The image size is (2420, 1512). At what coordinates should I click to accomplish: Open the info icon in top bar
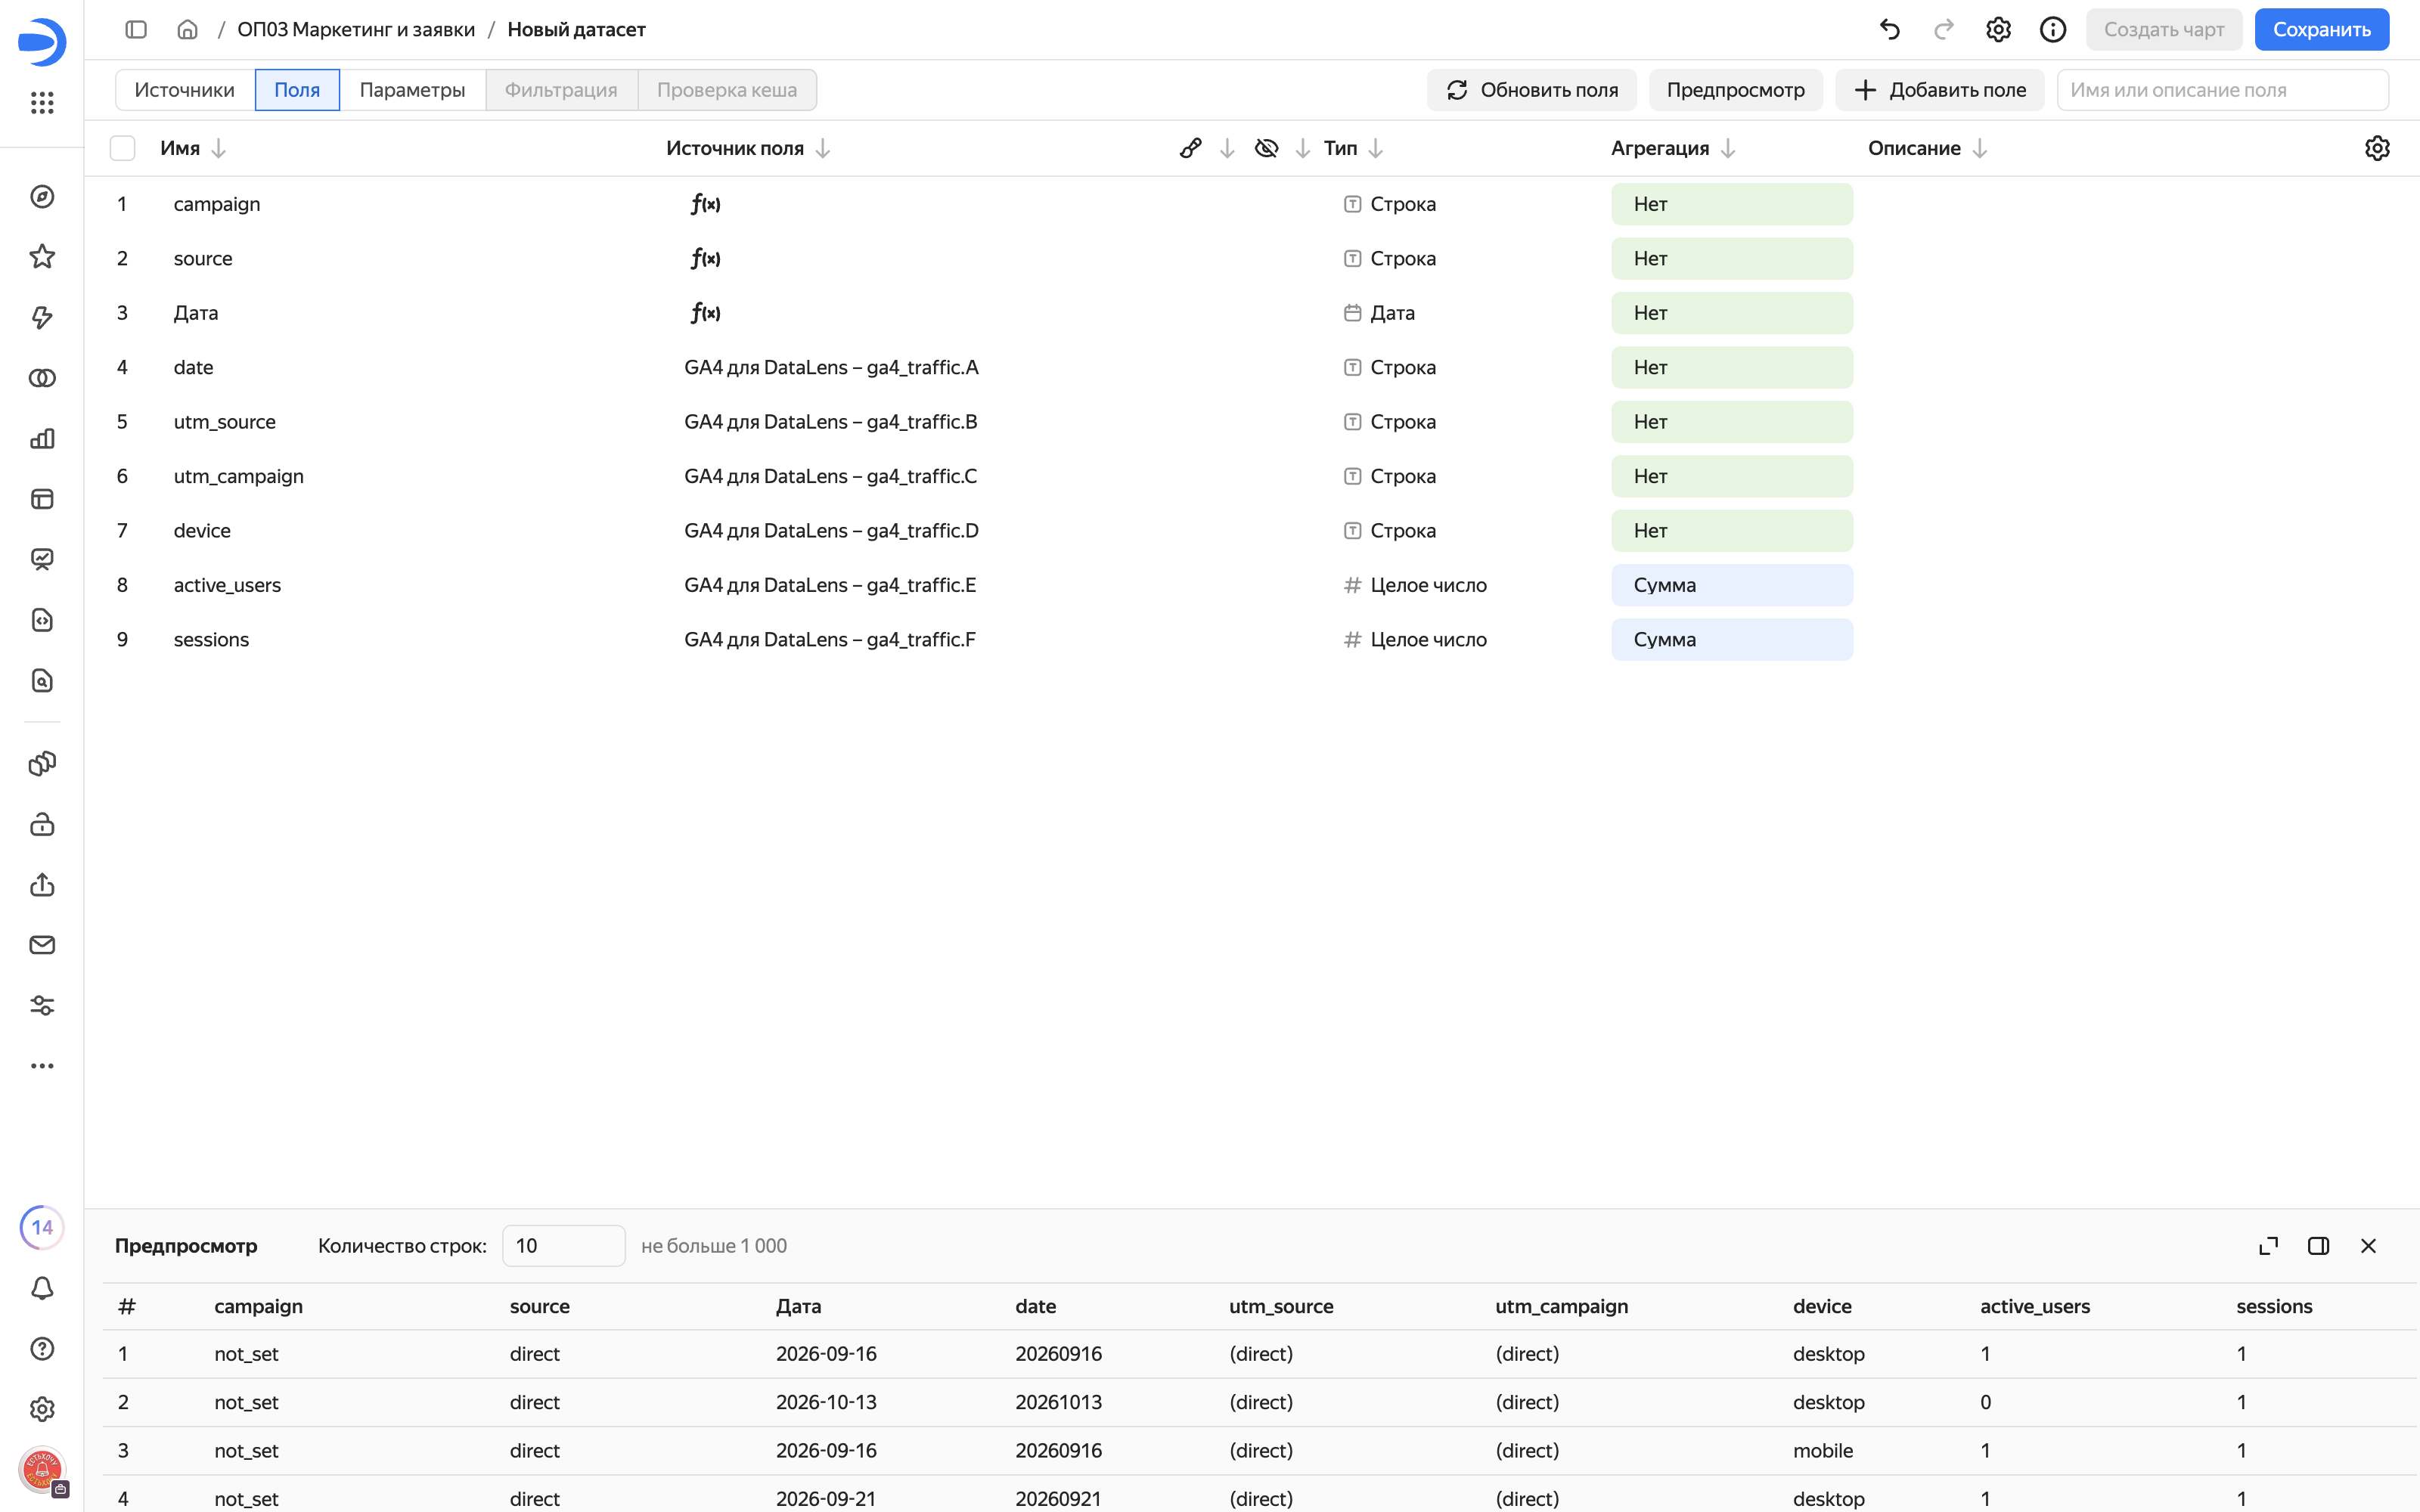pos(2053,30)
